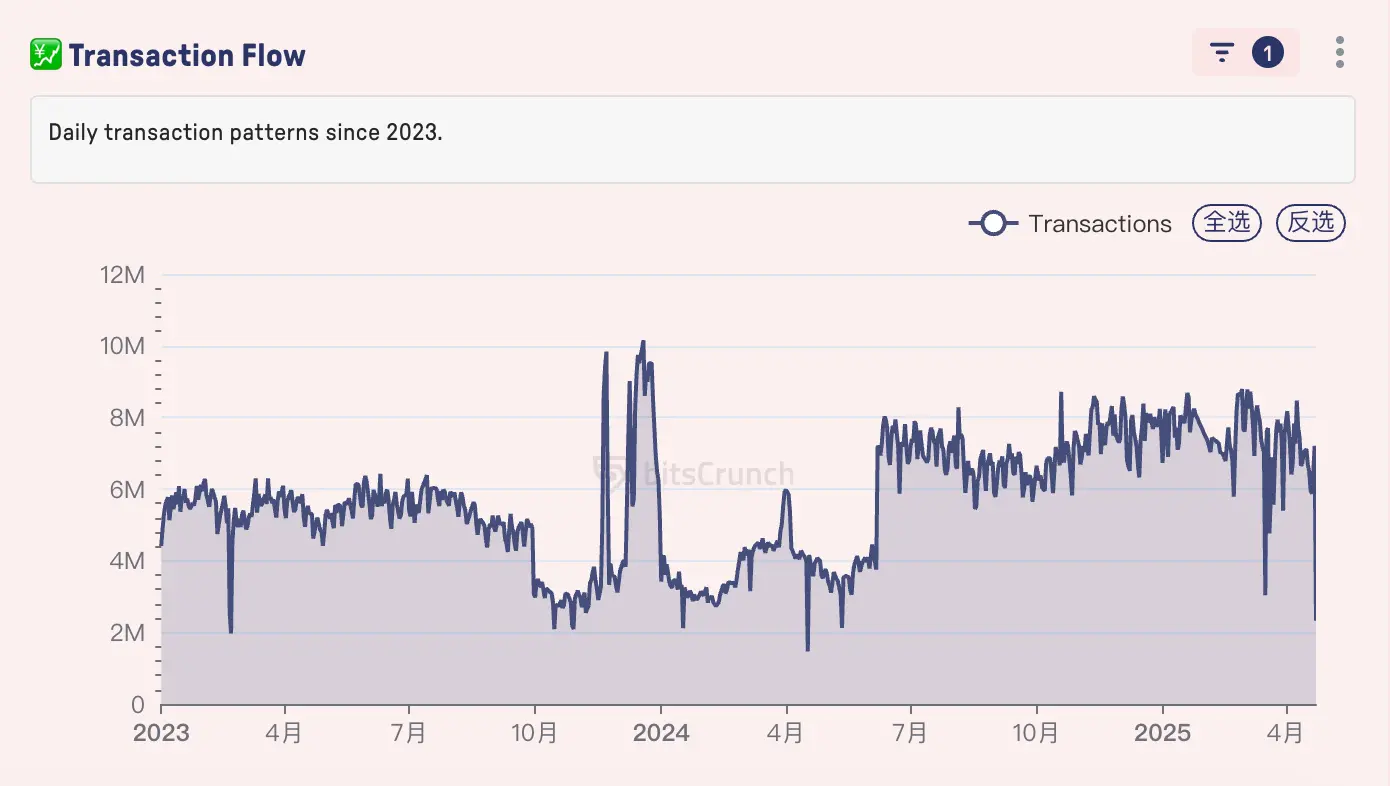Click the Transactions legend circle marker
The image size is (1390, 786).
click(993, 224)
